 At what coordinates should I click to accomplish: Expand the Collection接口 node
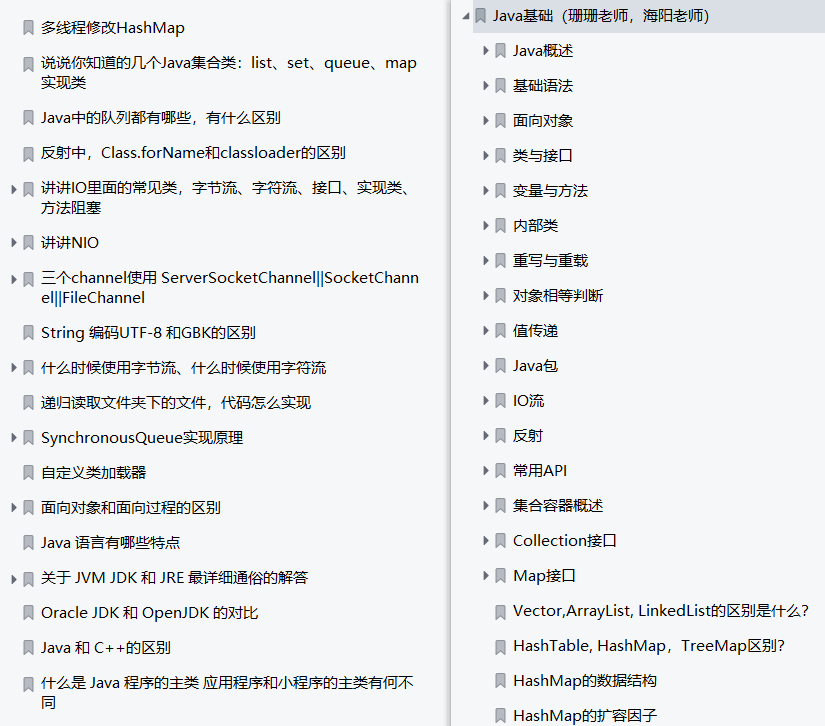[x=484, y=540]
